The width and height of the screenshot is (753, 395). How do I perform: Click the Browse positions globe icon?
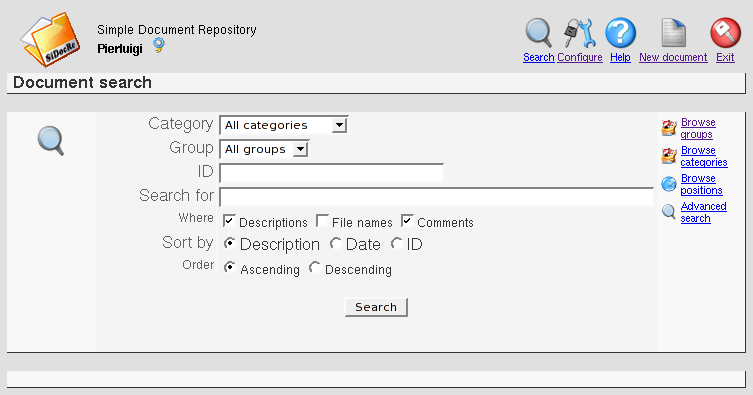click(x=668, y=184)
